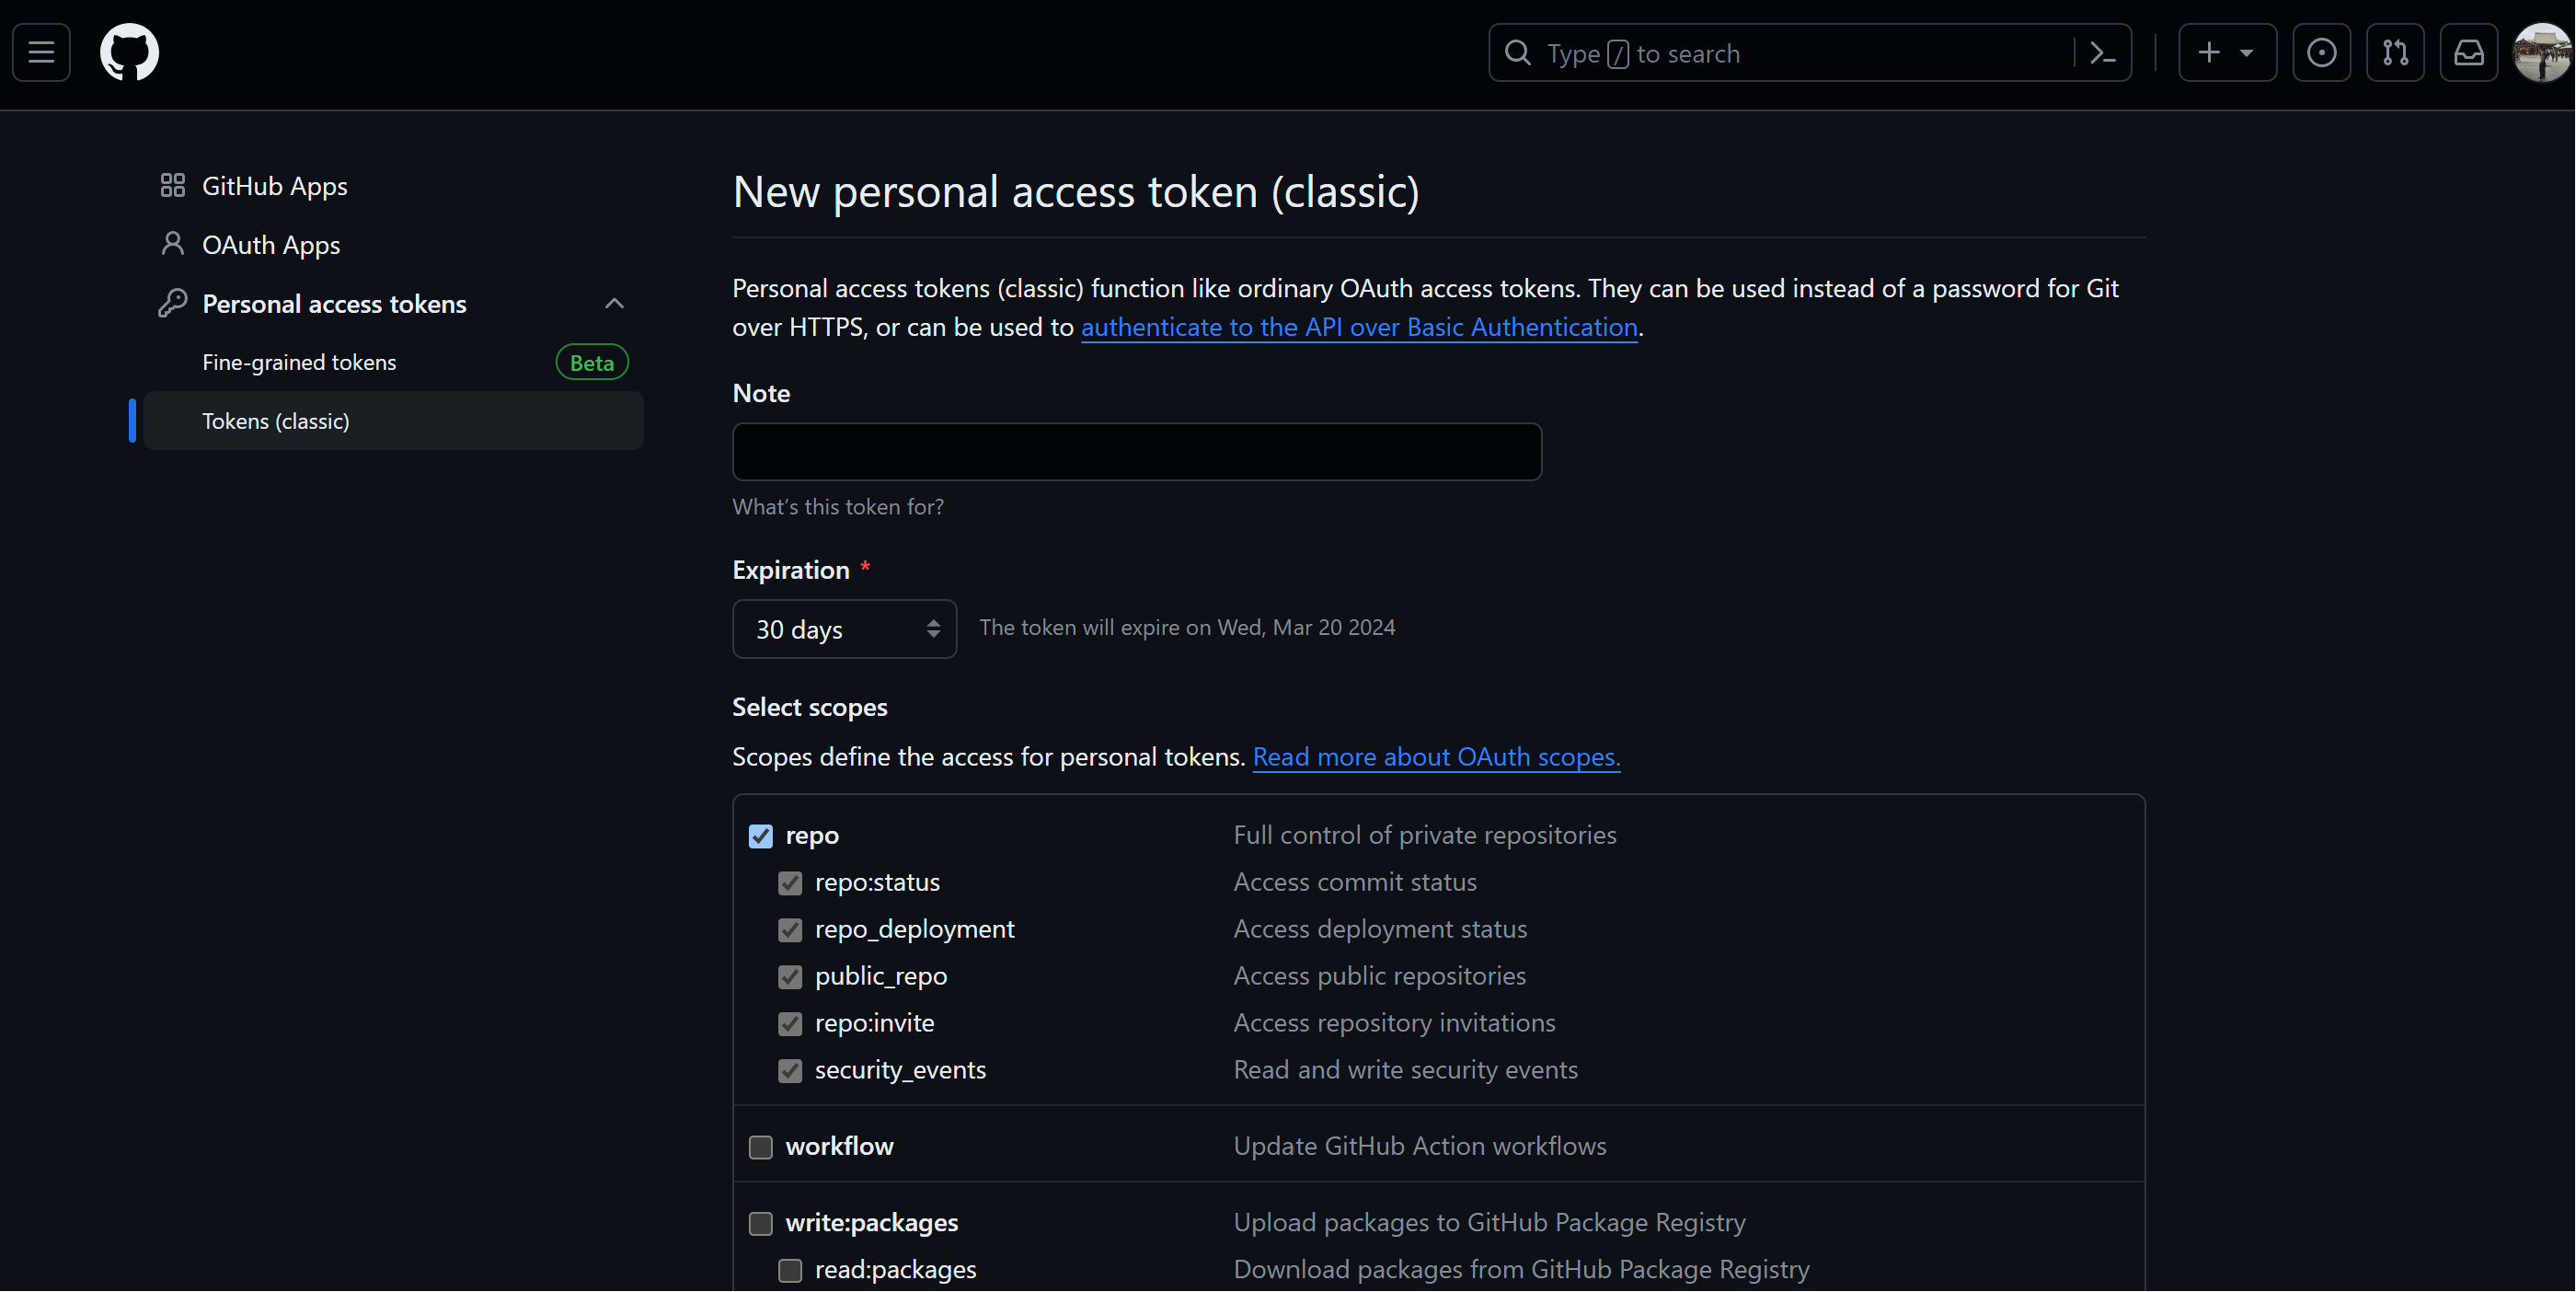Click the user avatar picture

pyautogui.click(x=2541, y=52)
